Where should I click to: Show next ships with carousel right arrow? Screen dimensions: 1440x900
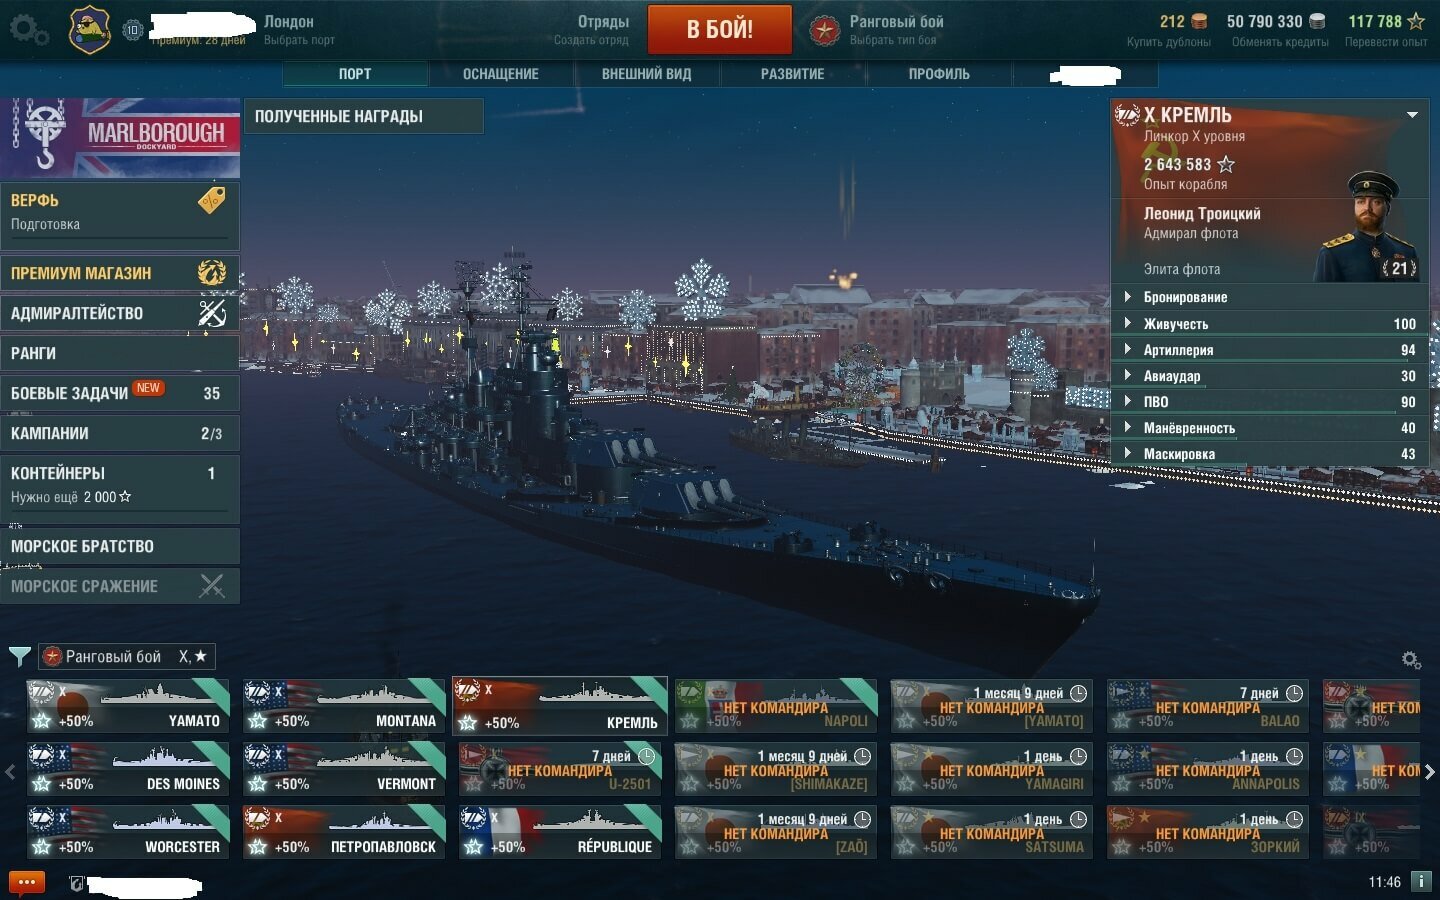(x=1429, y=771)
